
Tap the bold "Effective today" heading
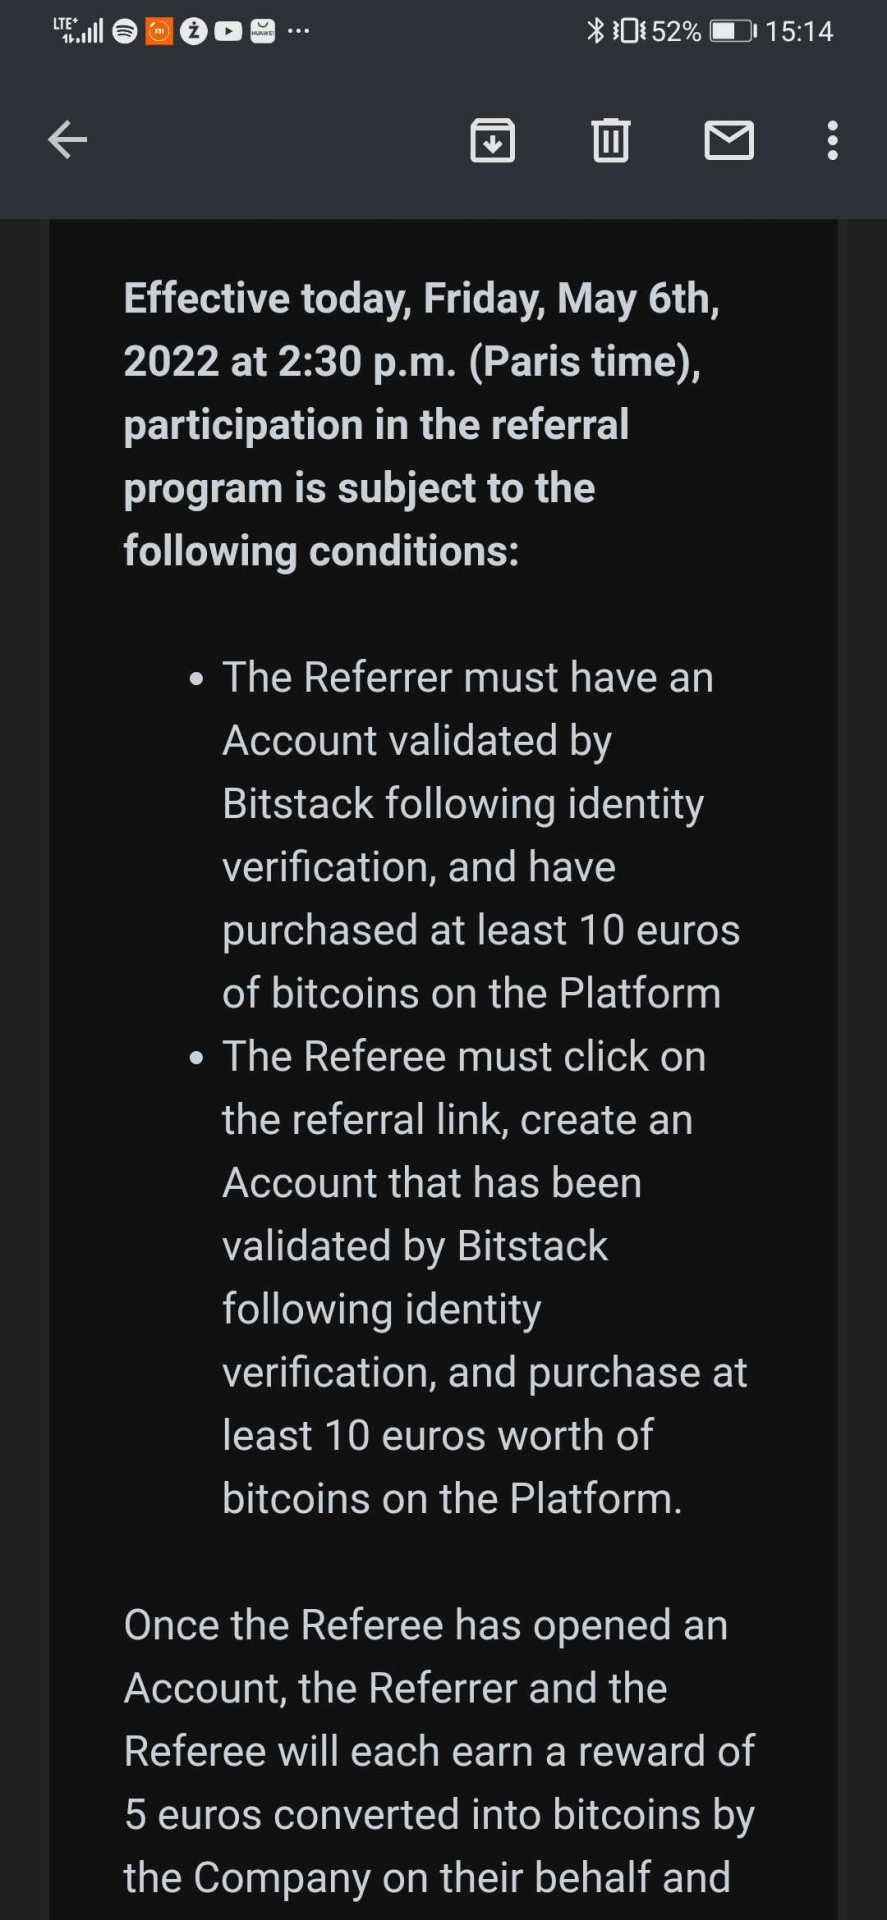coord(420,424)
